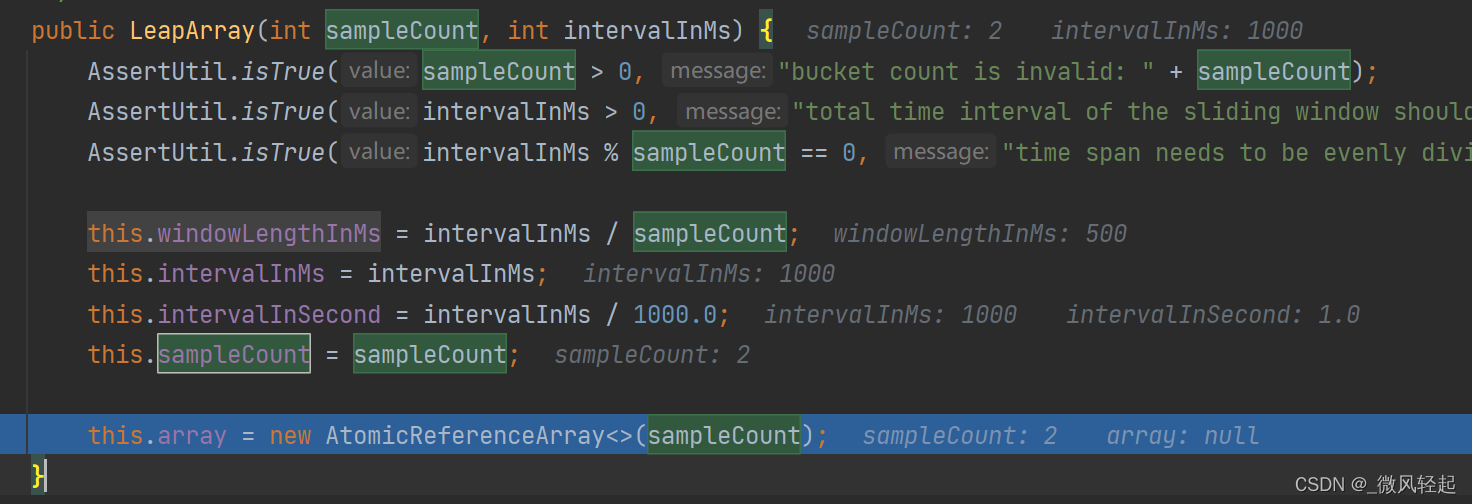Click highlighted sampleCount in 'intervalInMs % sampleCount'
This screenshot has width=1472, height=504.
point(709,153)
